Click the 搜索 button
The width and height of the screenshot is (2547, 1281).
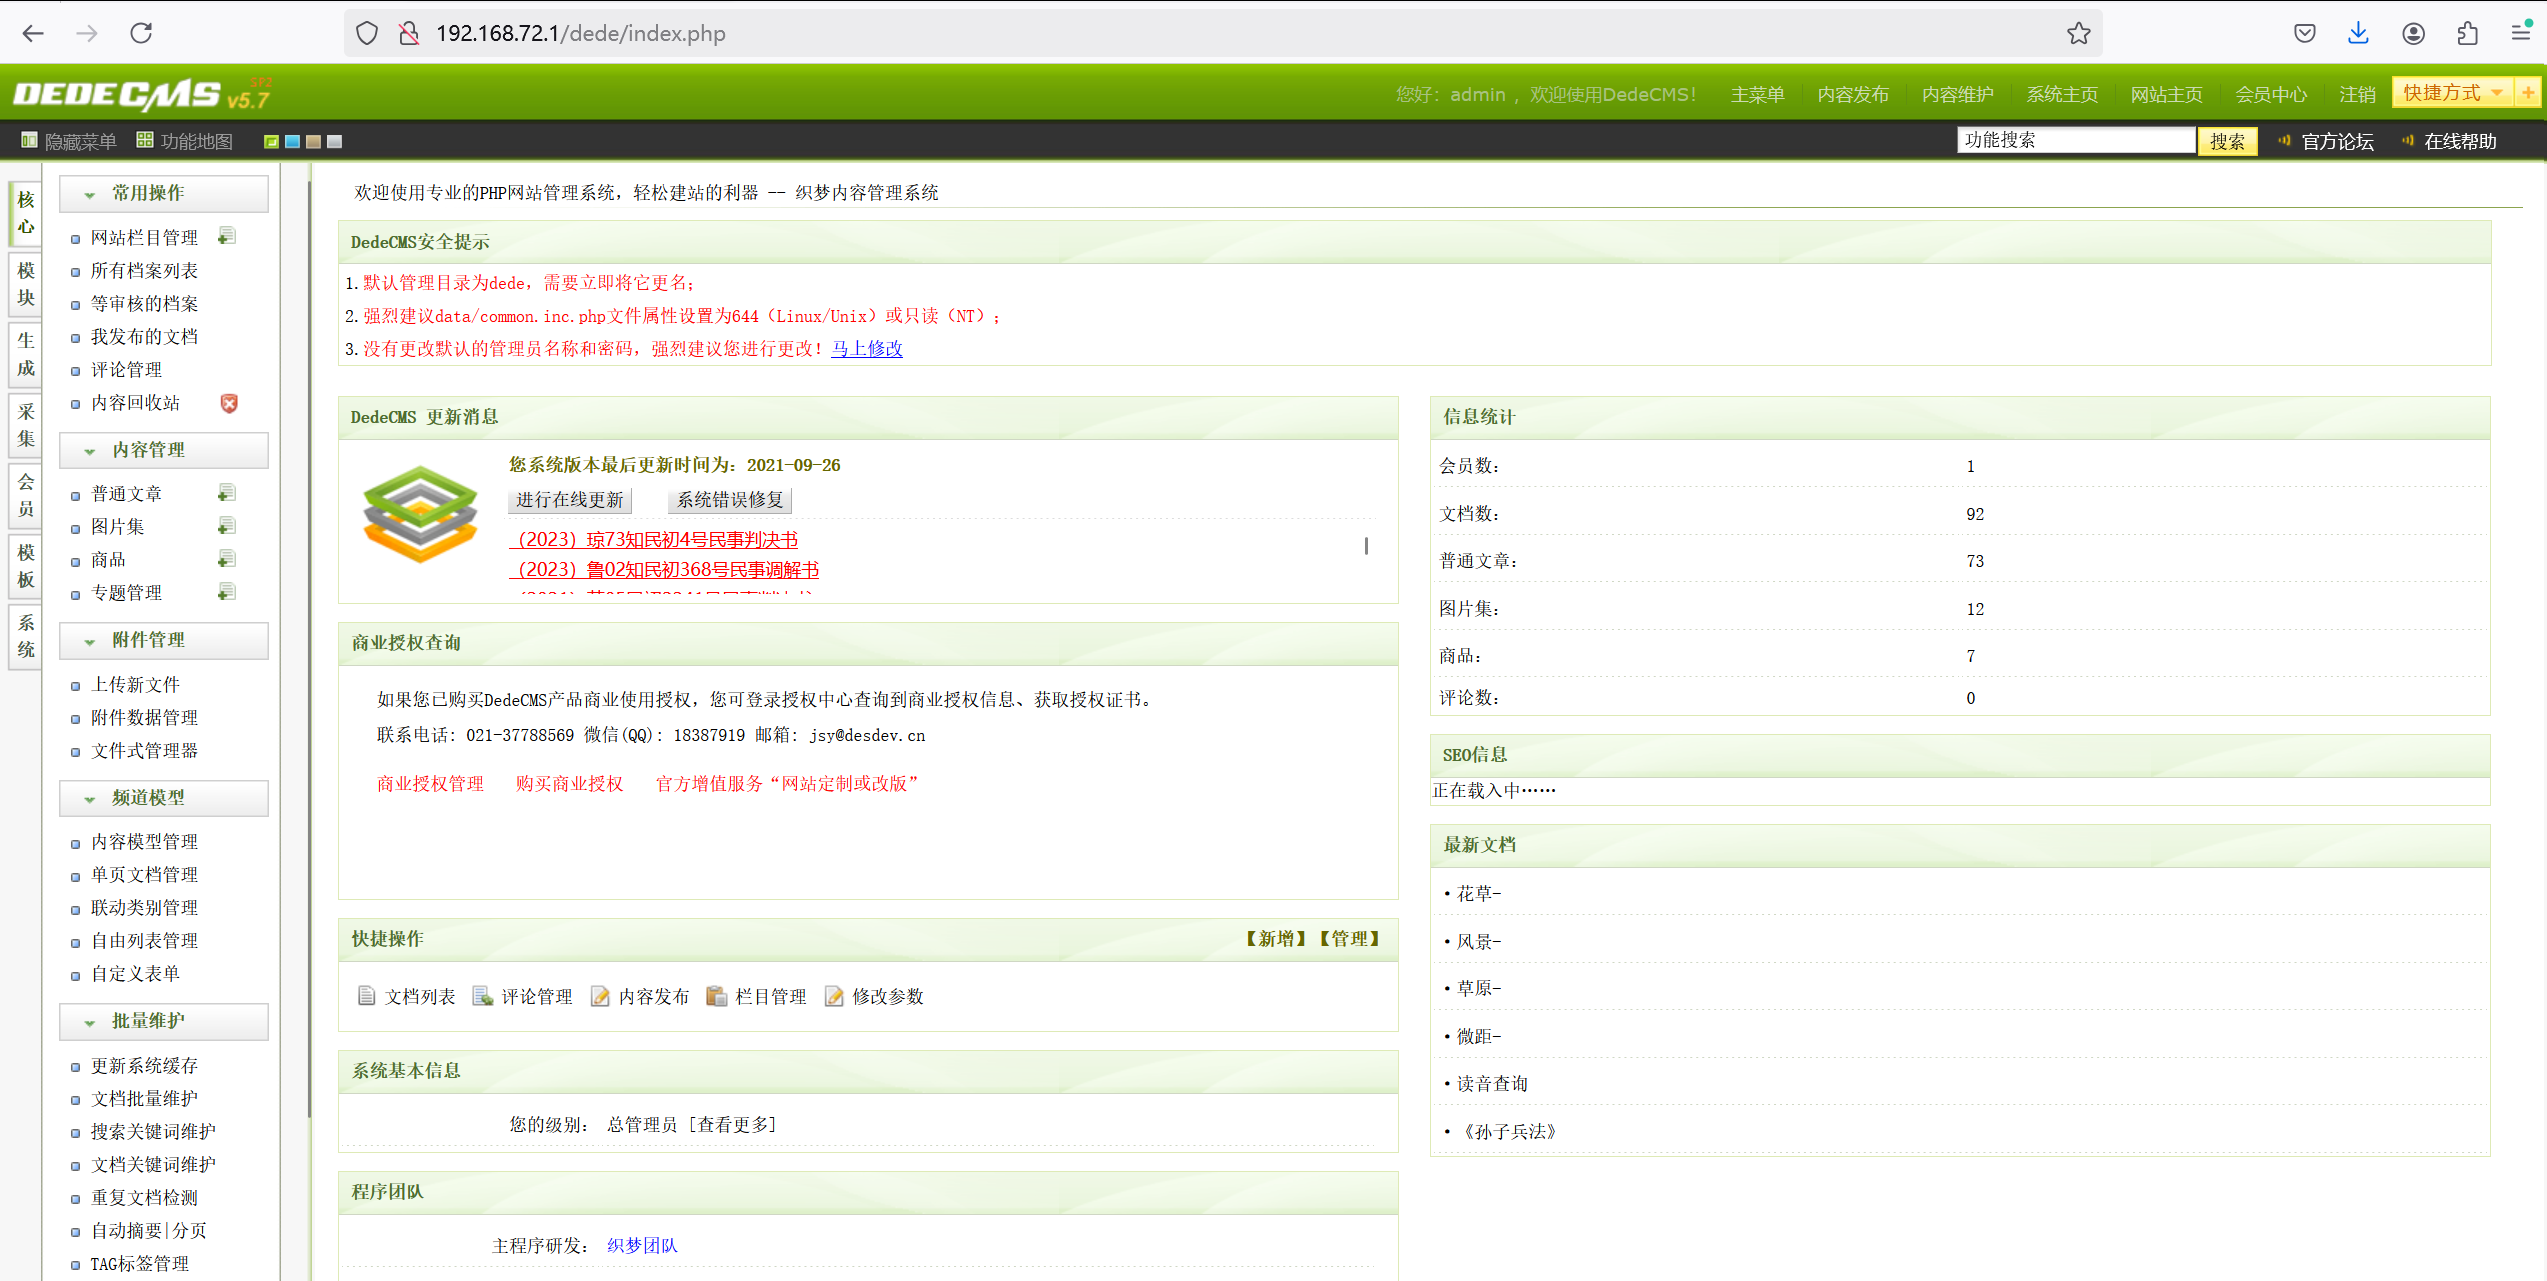pyautogui.click(x=2227, y=141)
